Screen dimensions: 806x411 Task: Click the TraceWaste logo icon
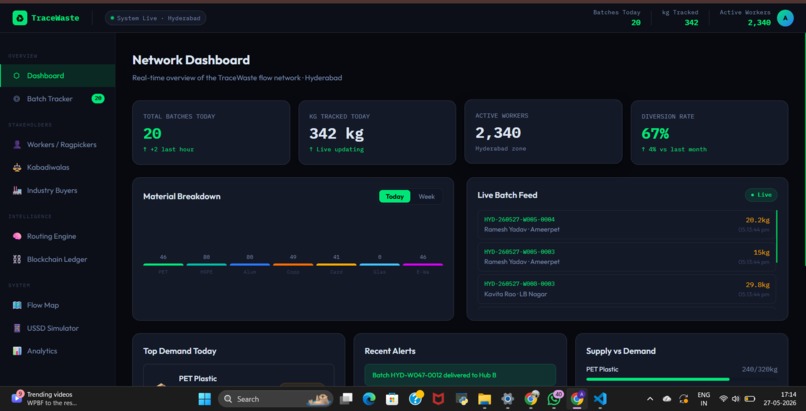[20, 18]
